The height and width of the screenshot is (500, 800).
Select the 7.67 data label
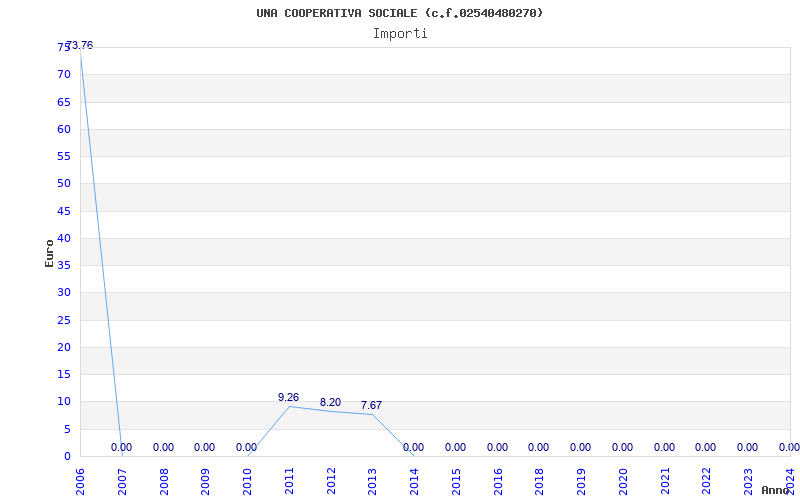click(371, 406)
